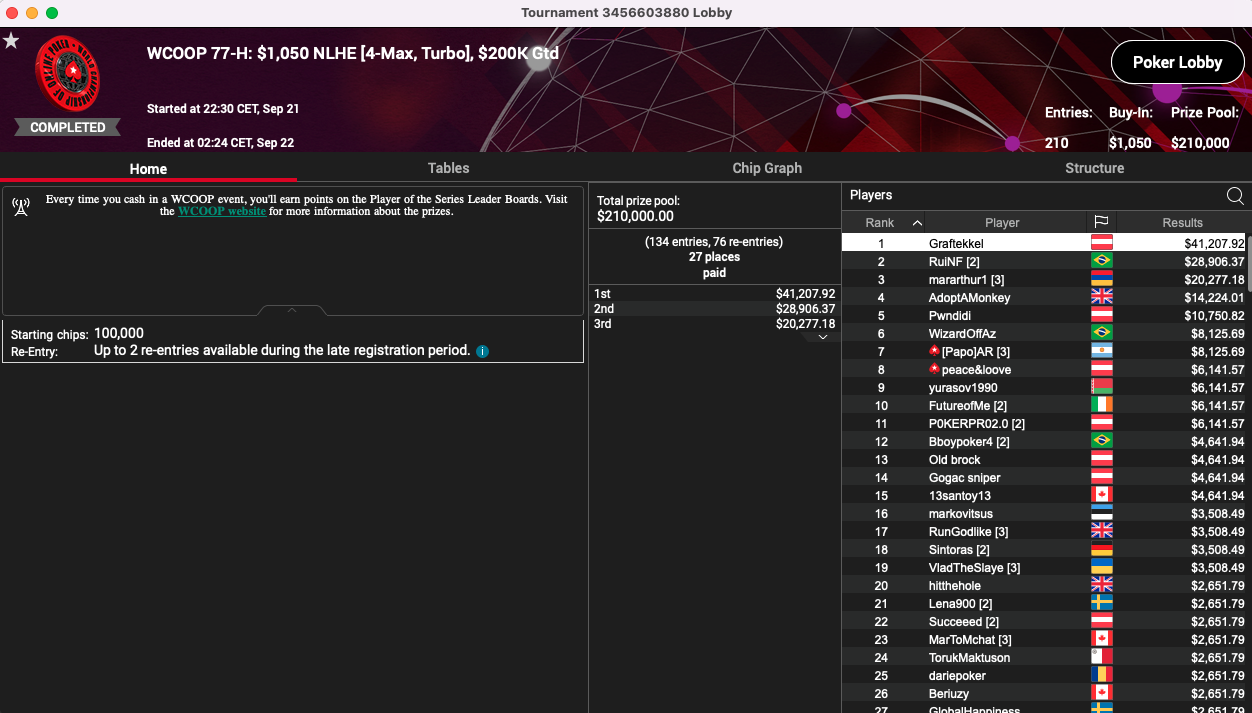The height and width of the screenshot is (713, 1252).
Task: Select the Graftekkel player row
Action: click(x=1044, y=243)
